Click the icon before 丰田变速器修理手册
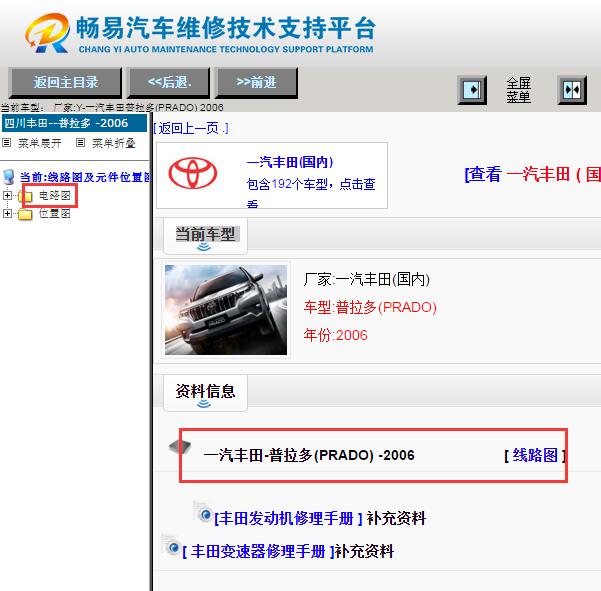 click(171, 545)
